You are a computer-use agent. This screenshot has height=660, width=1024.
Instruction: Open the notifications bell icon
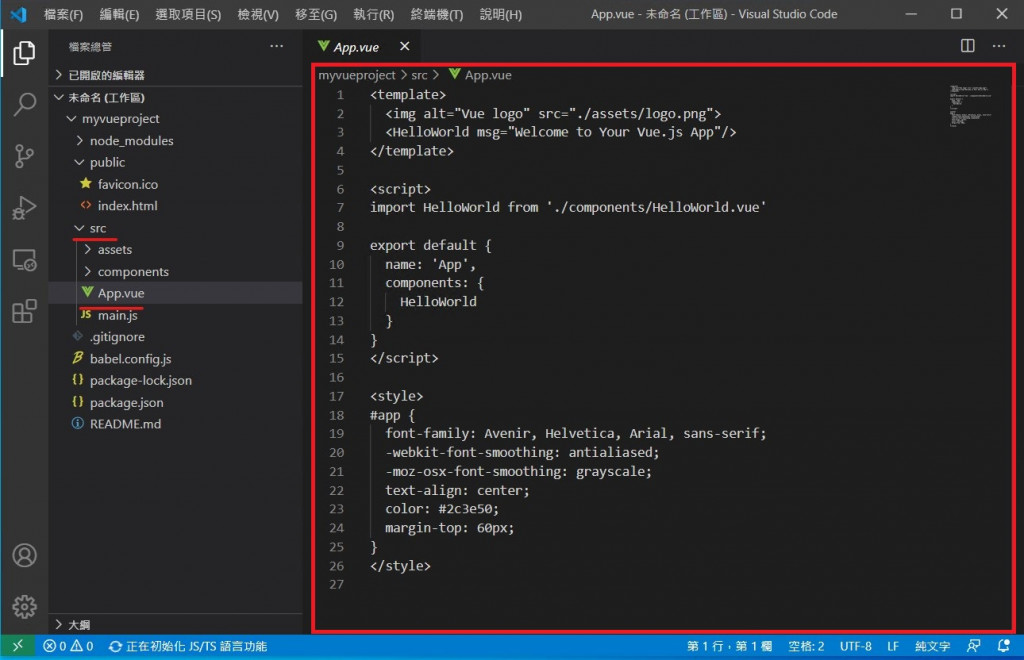1004,646
